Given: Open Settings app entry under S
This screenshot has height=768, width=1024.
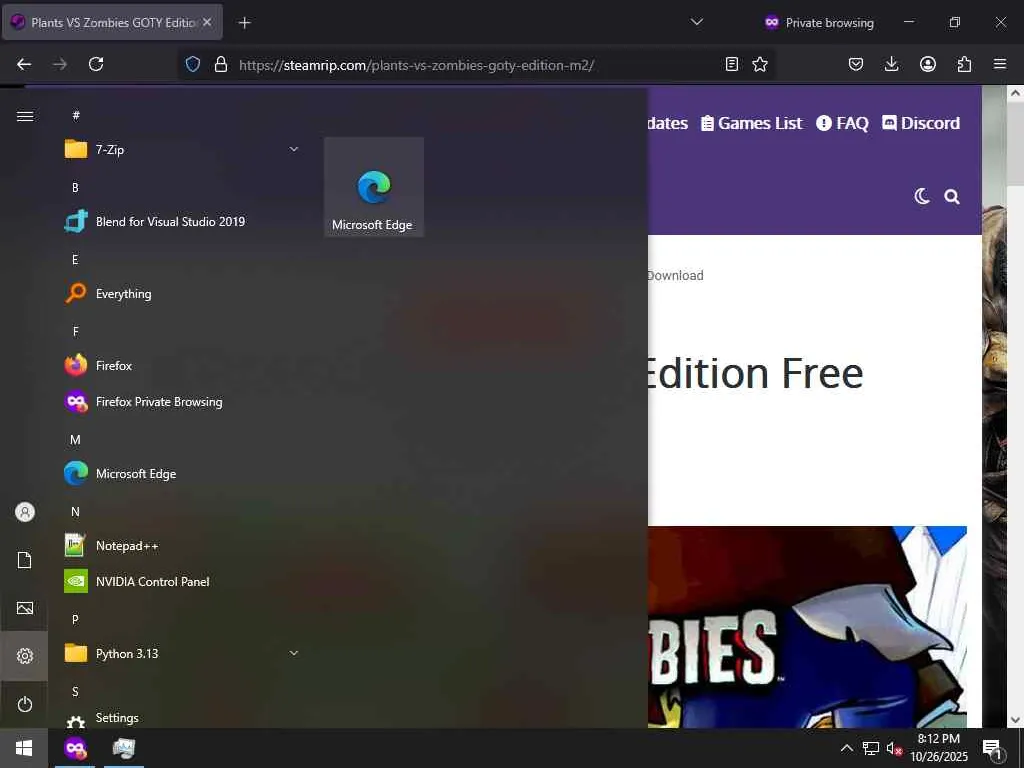Looking at the screenshot, I should 183,718.
